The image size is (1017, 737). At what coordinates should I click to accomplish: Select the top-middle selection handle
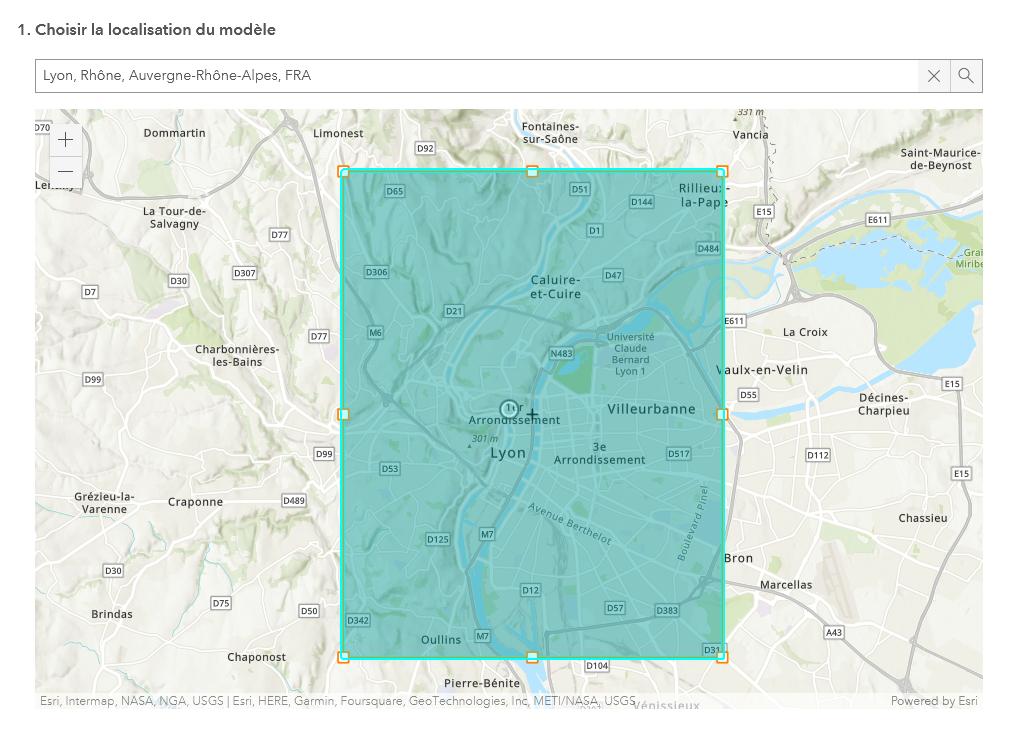[x=532, y=172]
